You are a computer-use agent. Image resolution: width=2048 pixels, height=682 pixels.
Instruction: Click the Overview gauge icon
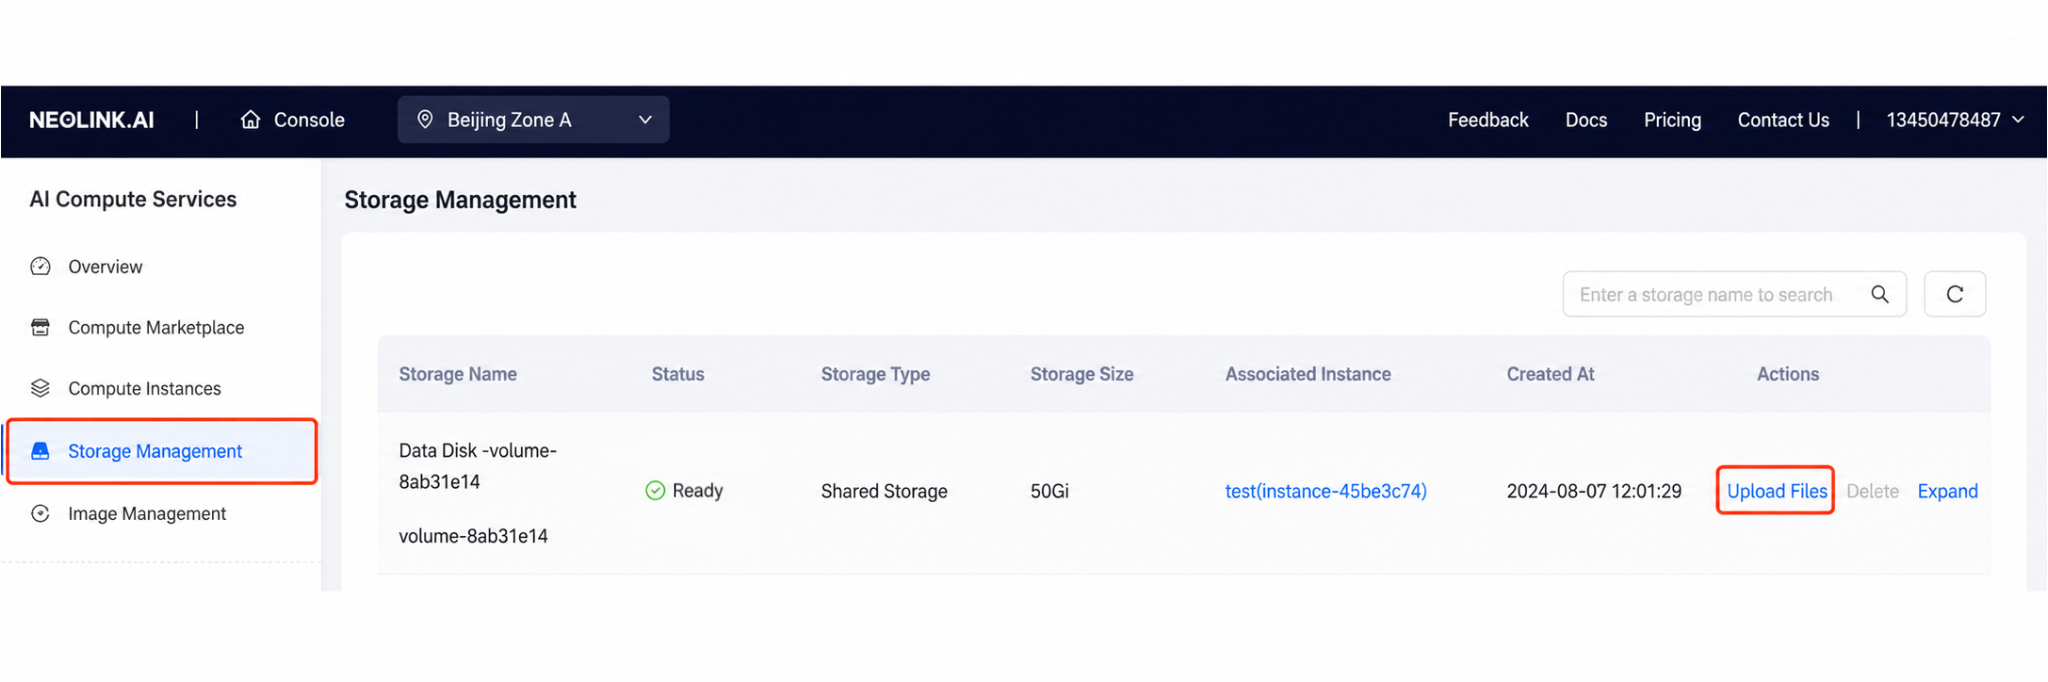(40, 266)
